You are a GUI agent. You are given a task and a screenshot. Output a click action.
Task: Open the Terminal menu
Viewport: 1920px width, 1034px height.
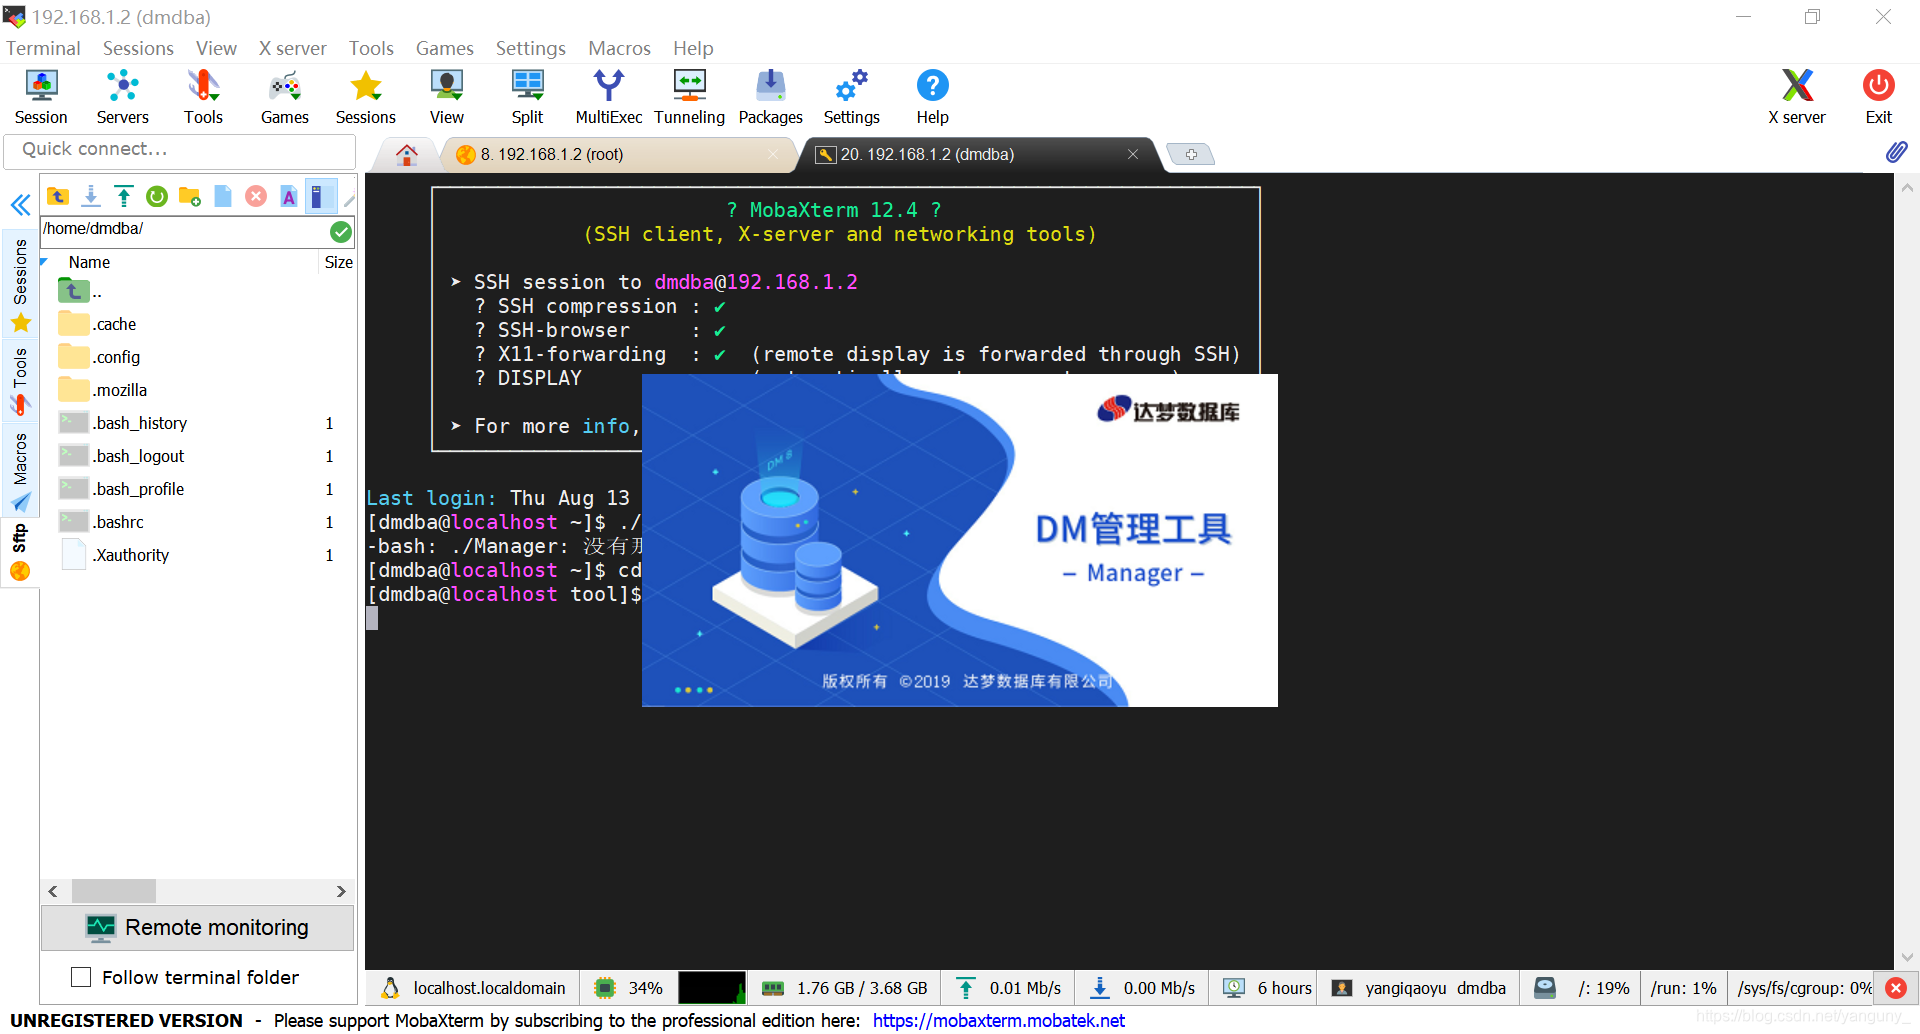pos(43,48)
